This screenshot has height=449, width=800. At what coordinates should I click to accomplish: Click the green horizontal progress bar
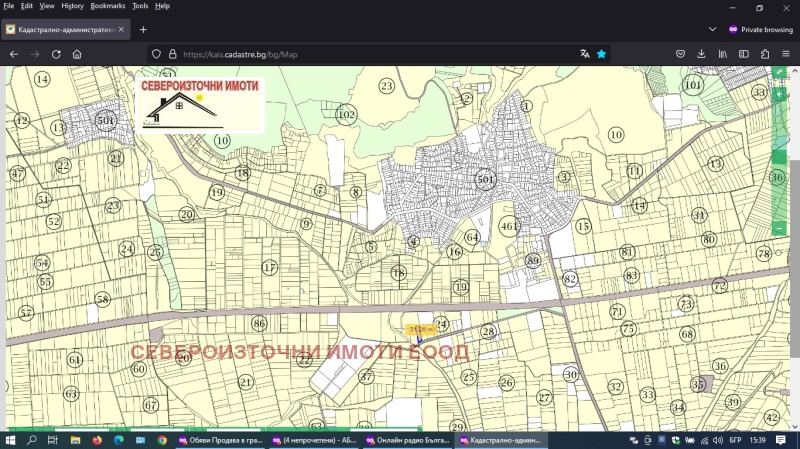click(214, 429)
